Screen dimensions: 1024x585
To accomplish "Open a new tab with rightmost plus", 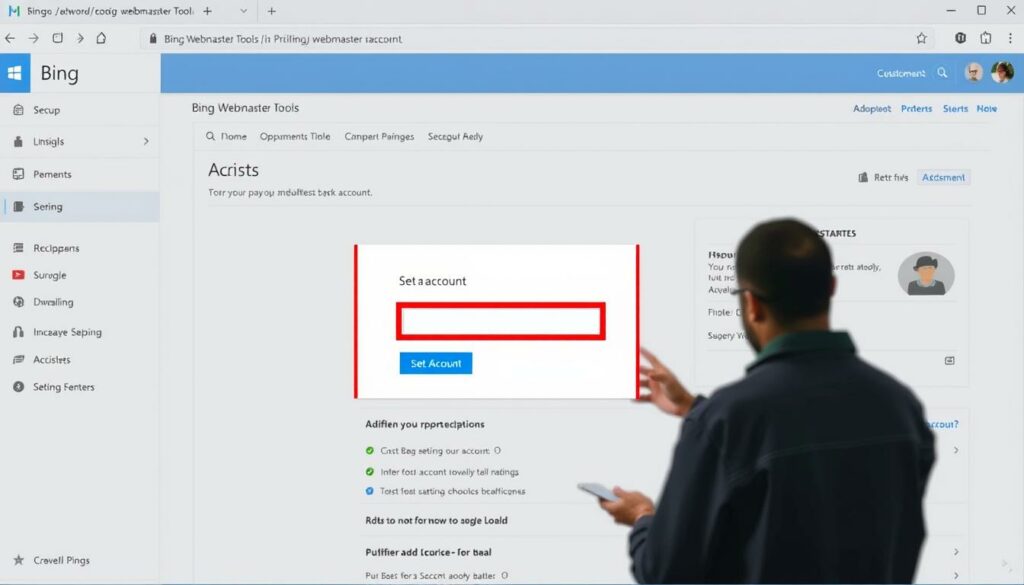I will [x=272, y=11].
